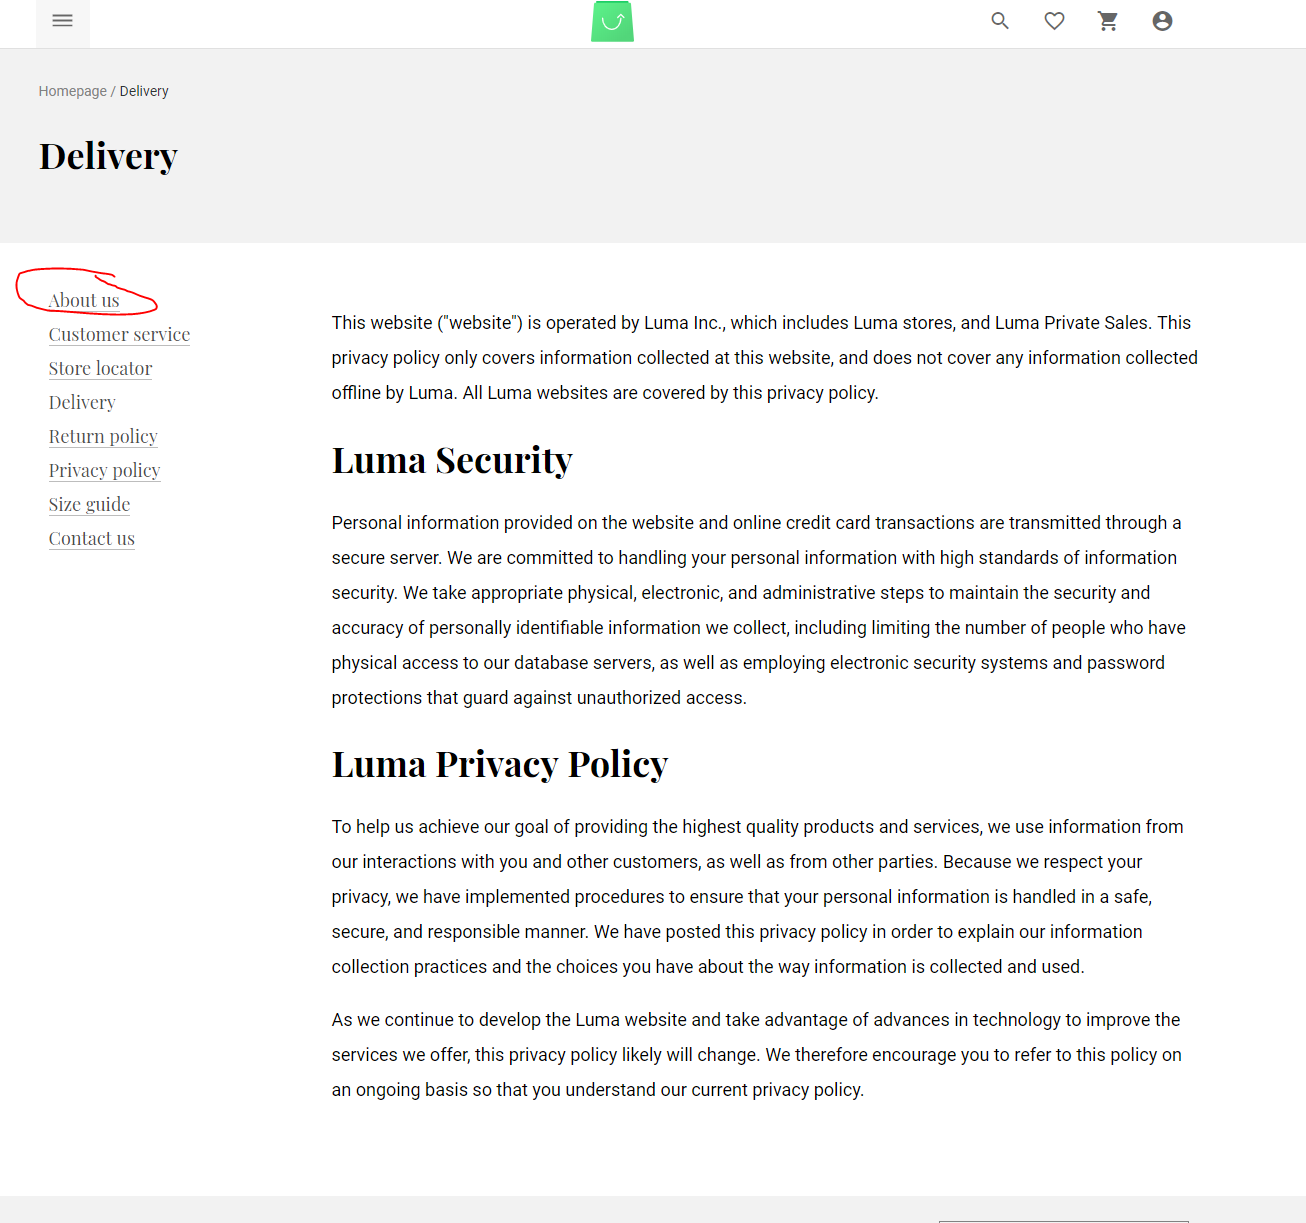View the shopping cart icon

click(1107, 20)
